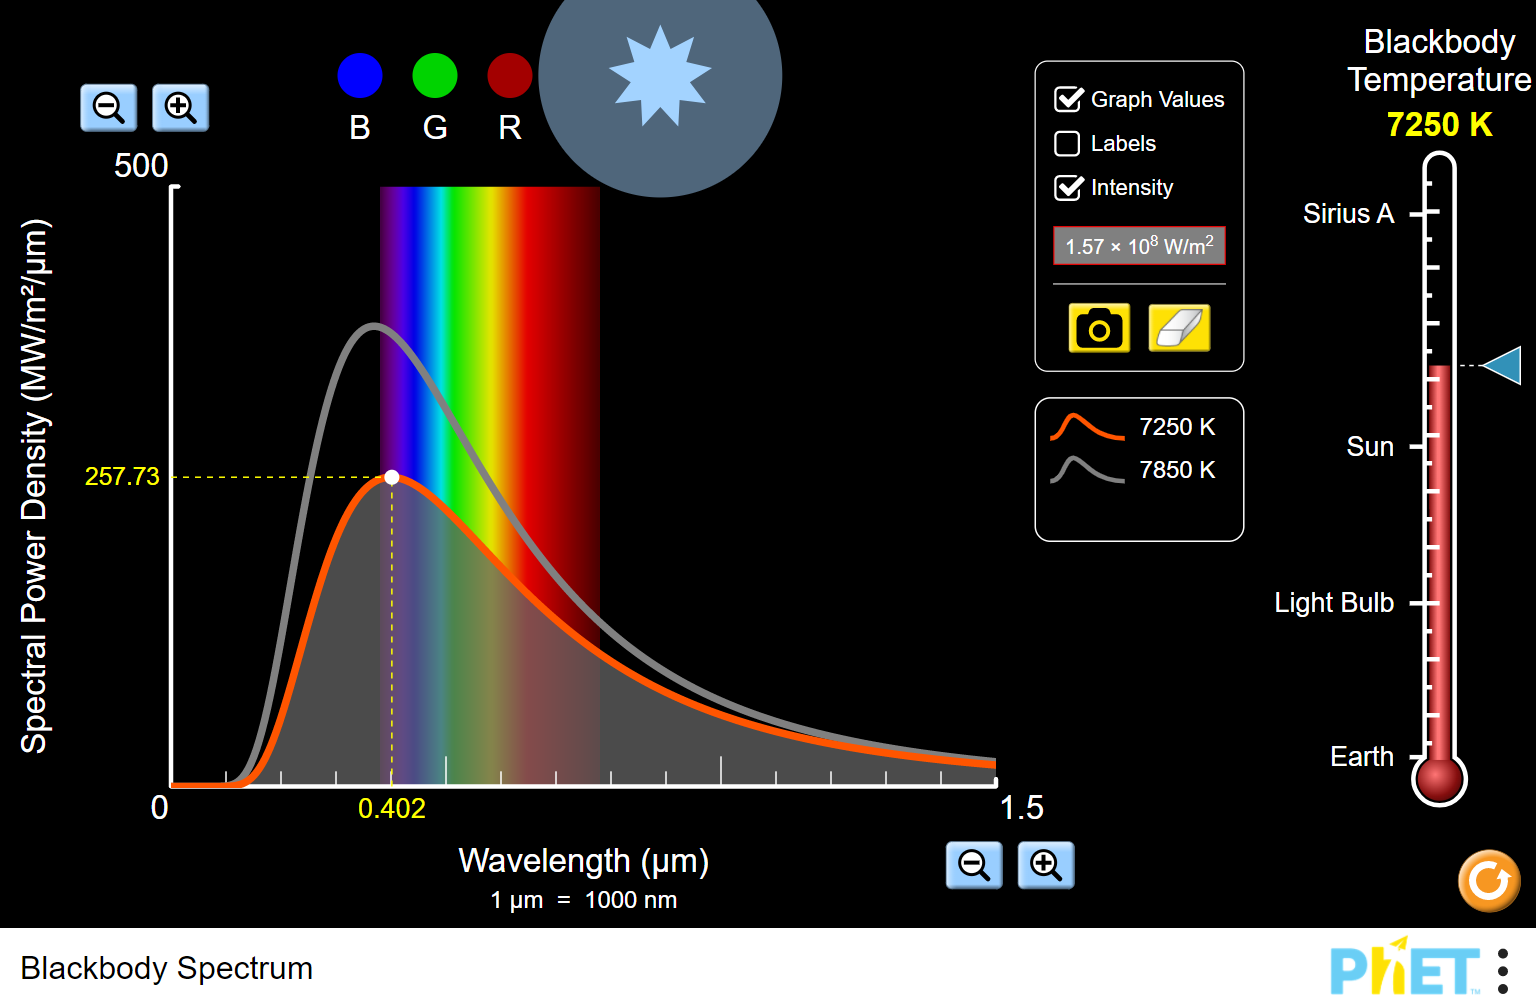Click the 0.402 wavelength peak label
This screenshot has width=1536, height=1008.
click(x=392, y=809)
